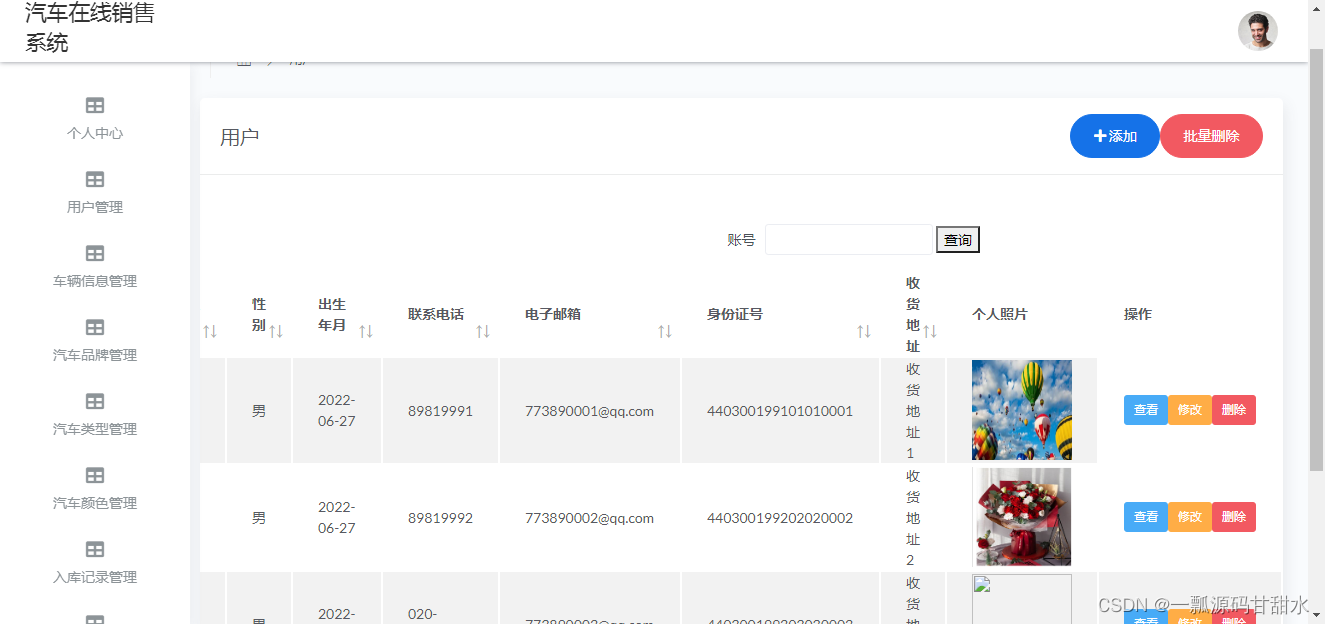This screenshot has width=1325, height=624.
Task: Open 汽车品牌管理 menu label
Action: click(95, 355)
